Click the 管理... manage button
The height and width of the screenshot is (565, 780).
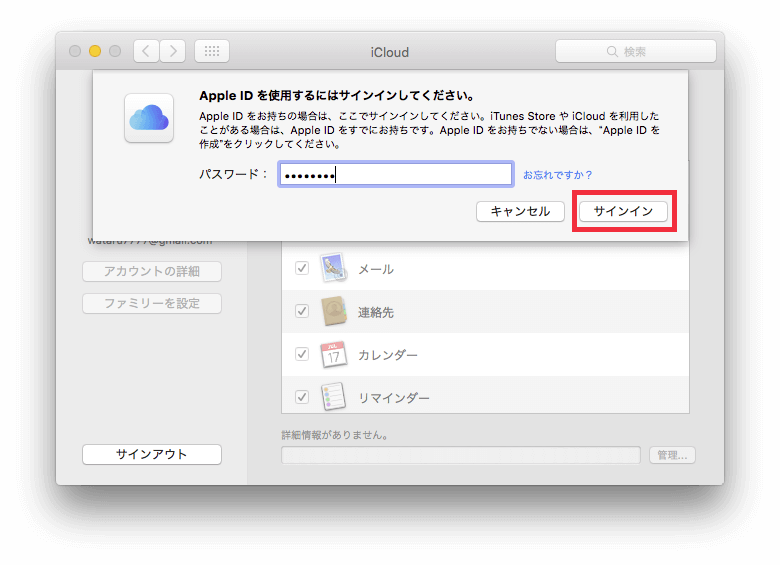pyautogui.click(x=672, y=455)
